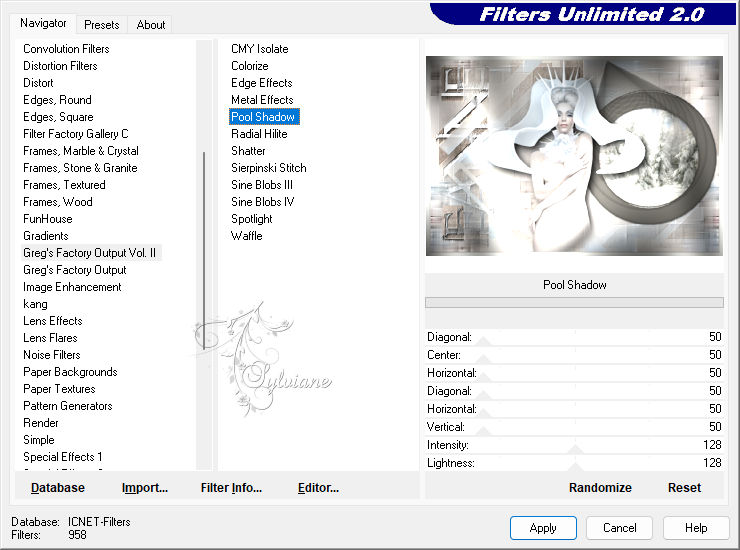The height and width of the screenshot is (550, 740).
Task: Select Edges, Round category
Action: click(57, 100)
